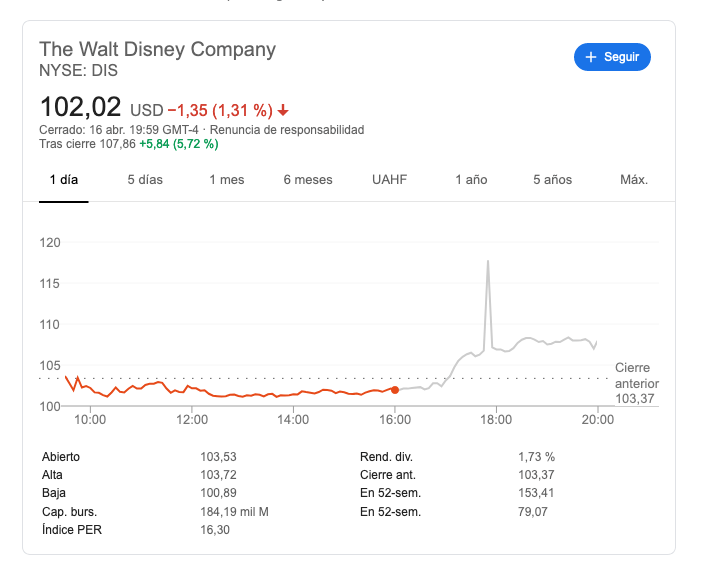Click the NYSE: DIS ticker text
Image resolution: width=703 pixels, height=568 pixels.
[x=78, y=70]
